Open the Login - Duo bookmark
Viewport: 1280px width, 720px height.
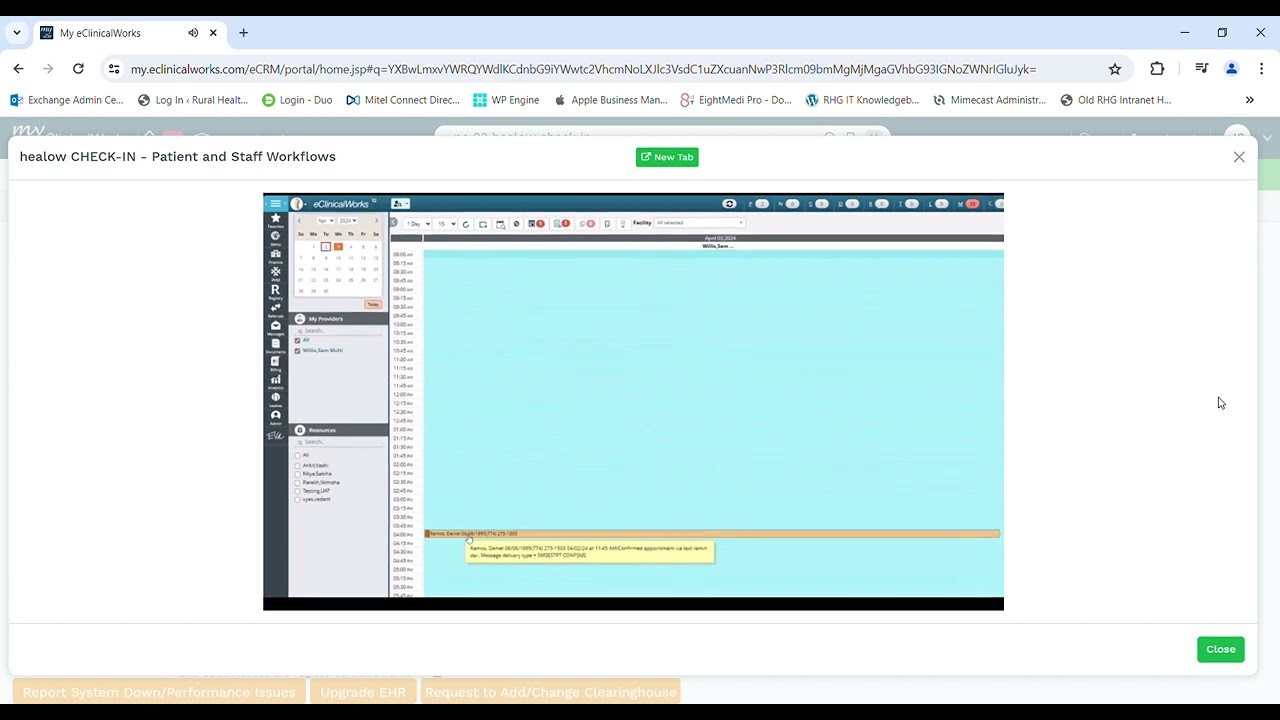point(297,100)
